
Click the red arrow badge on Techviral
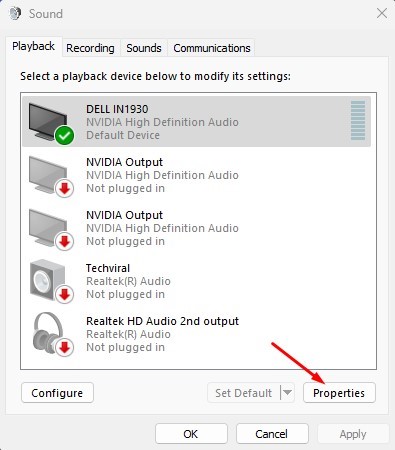[x=64, y=294]
